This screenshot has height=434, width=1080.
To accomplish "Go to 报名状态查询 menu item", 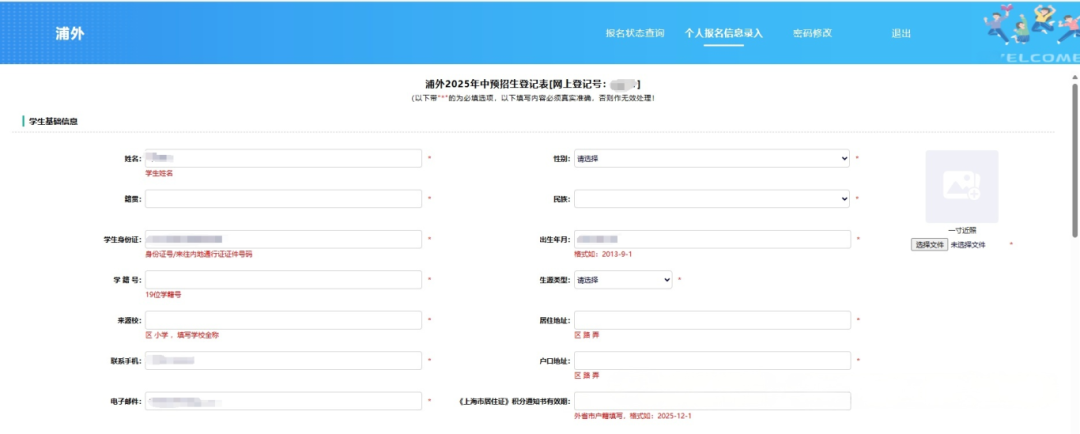I will [634, 33].
